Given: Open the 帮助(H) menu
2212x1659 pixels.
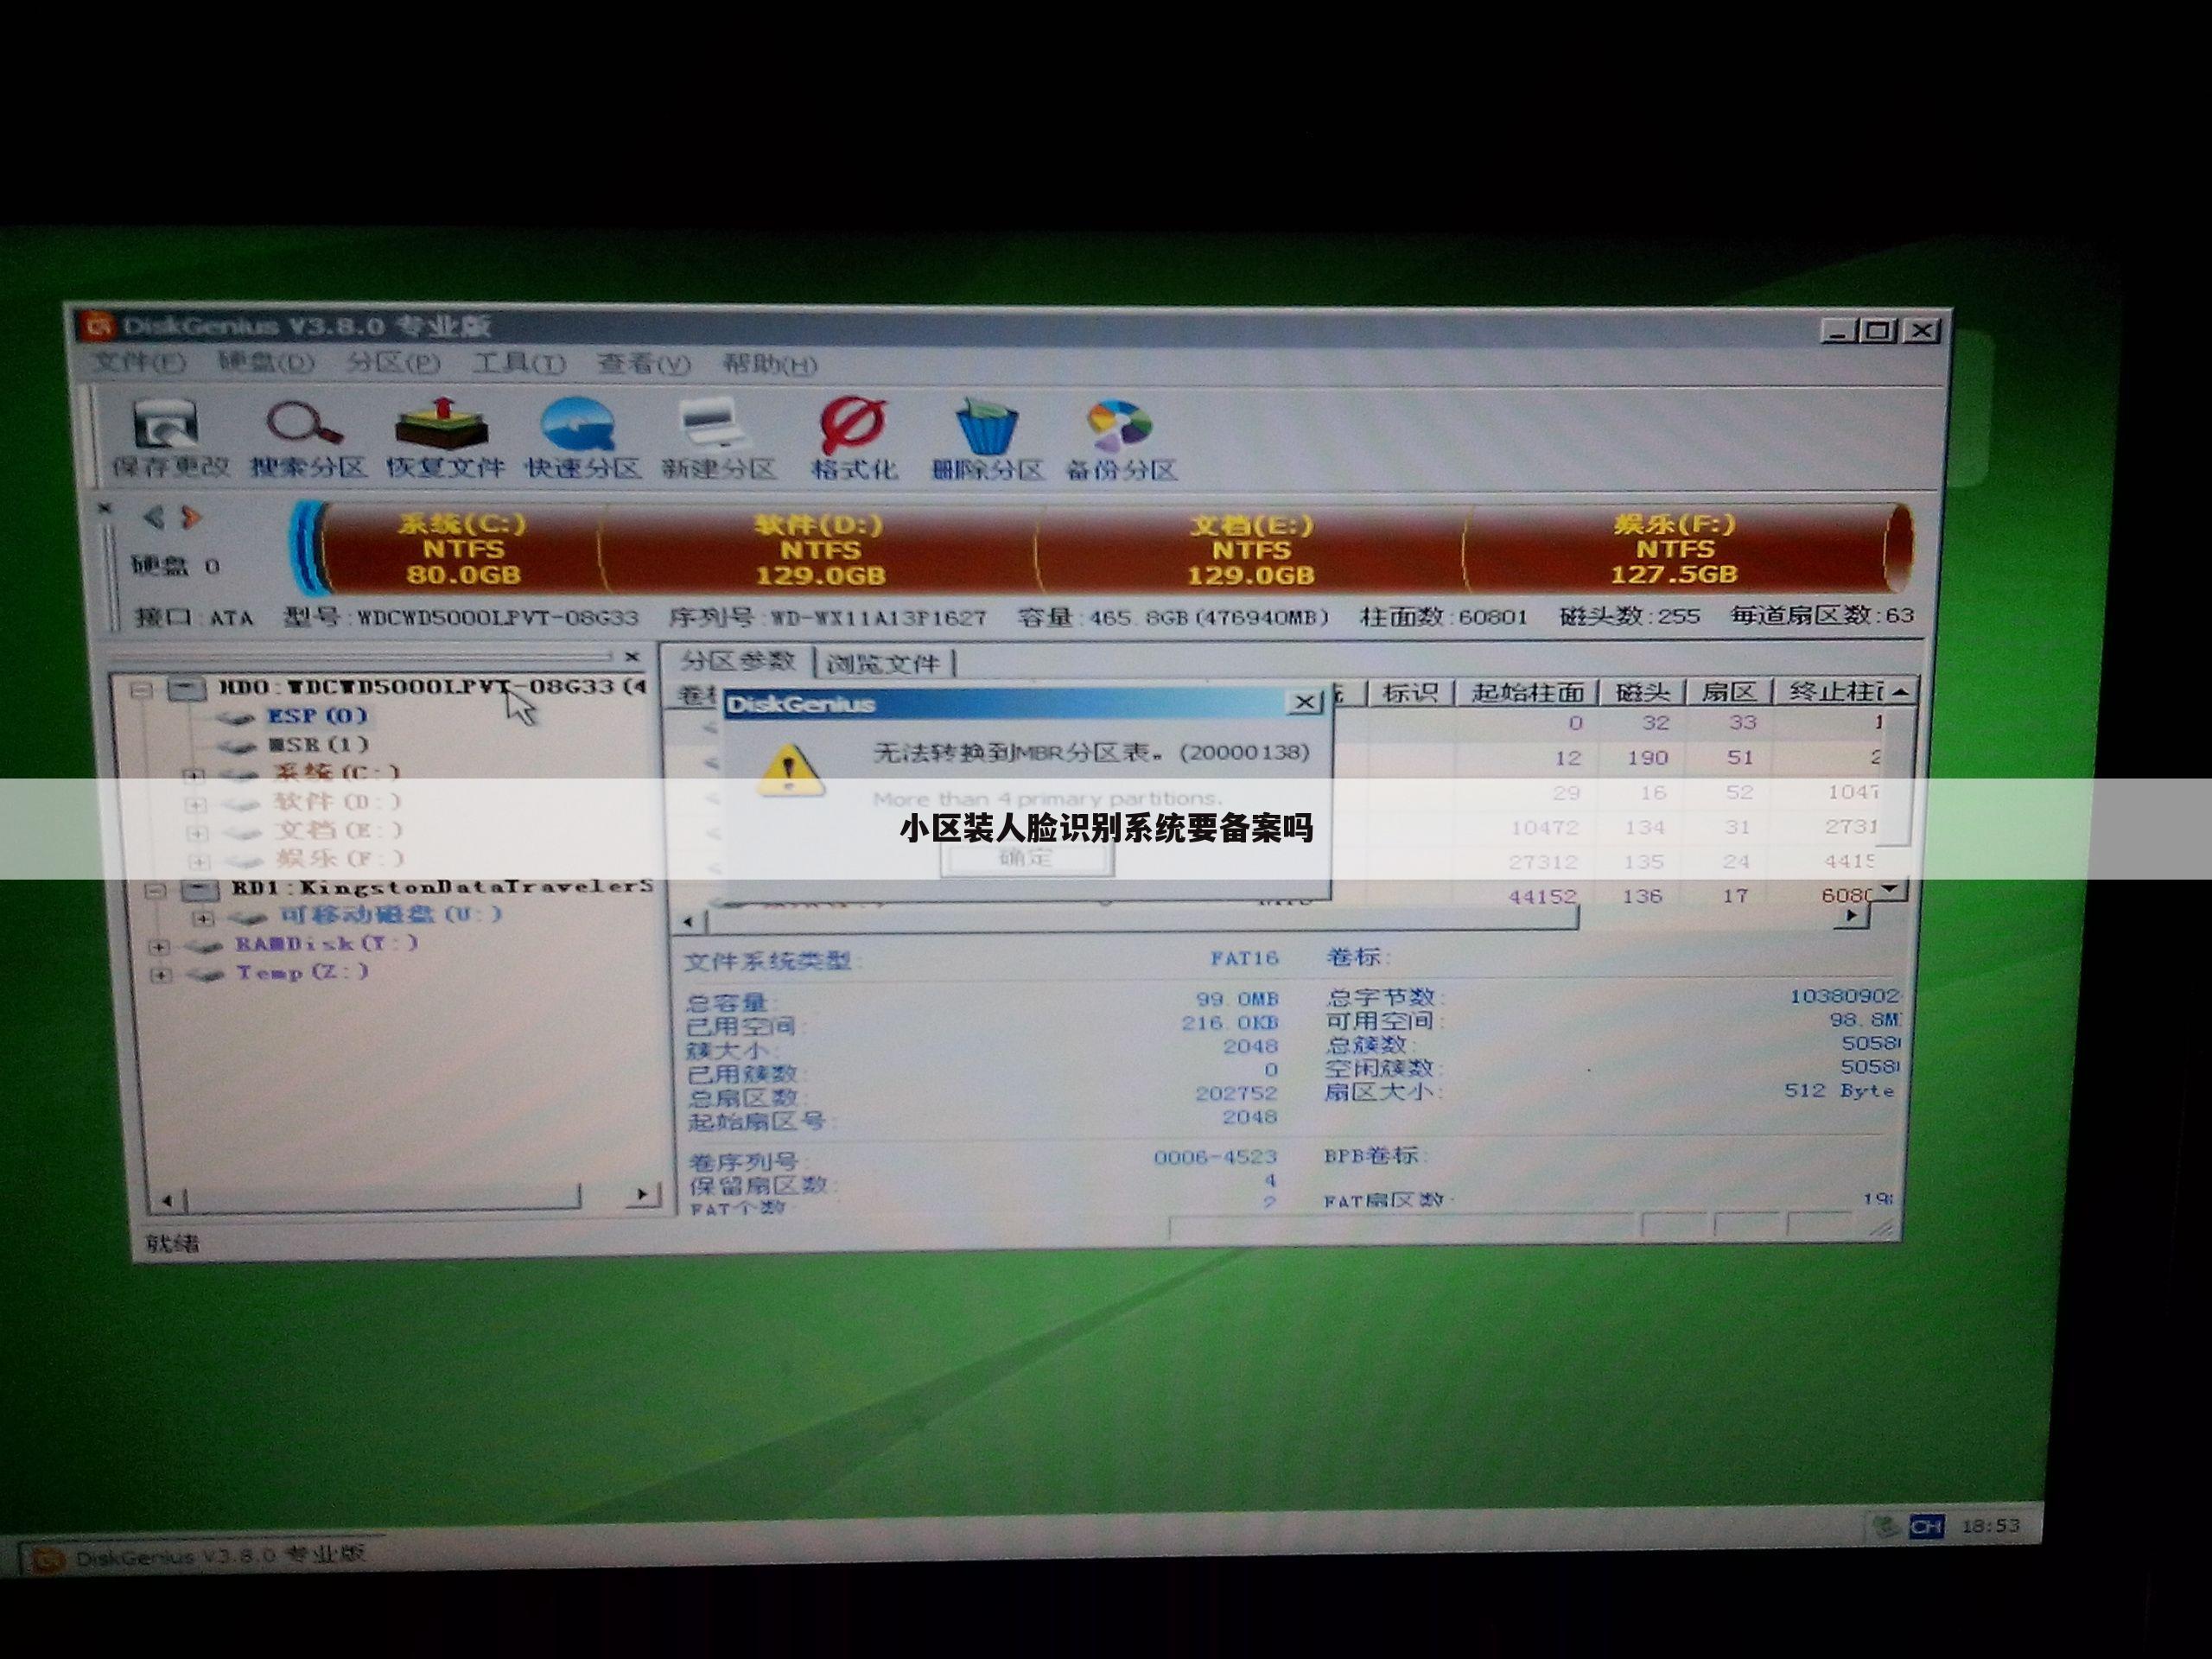Looking at the screenshot, I should click(770, 364).
